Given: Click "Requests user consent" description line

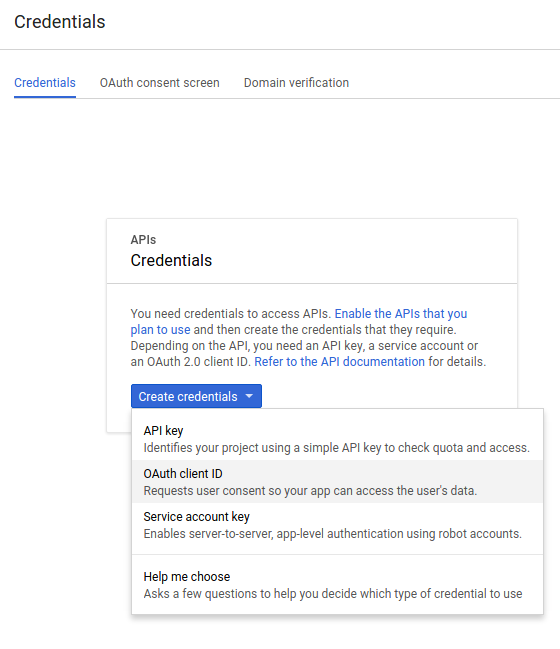Looking at the screenshot, I should pos(310,491).
